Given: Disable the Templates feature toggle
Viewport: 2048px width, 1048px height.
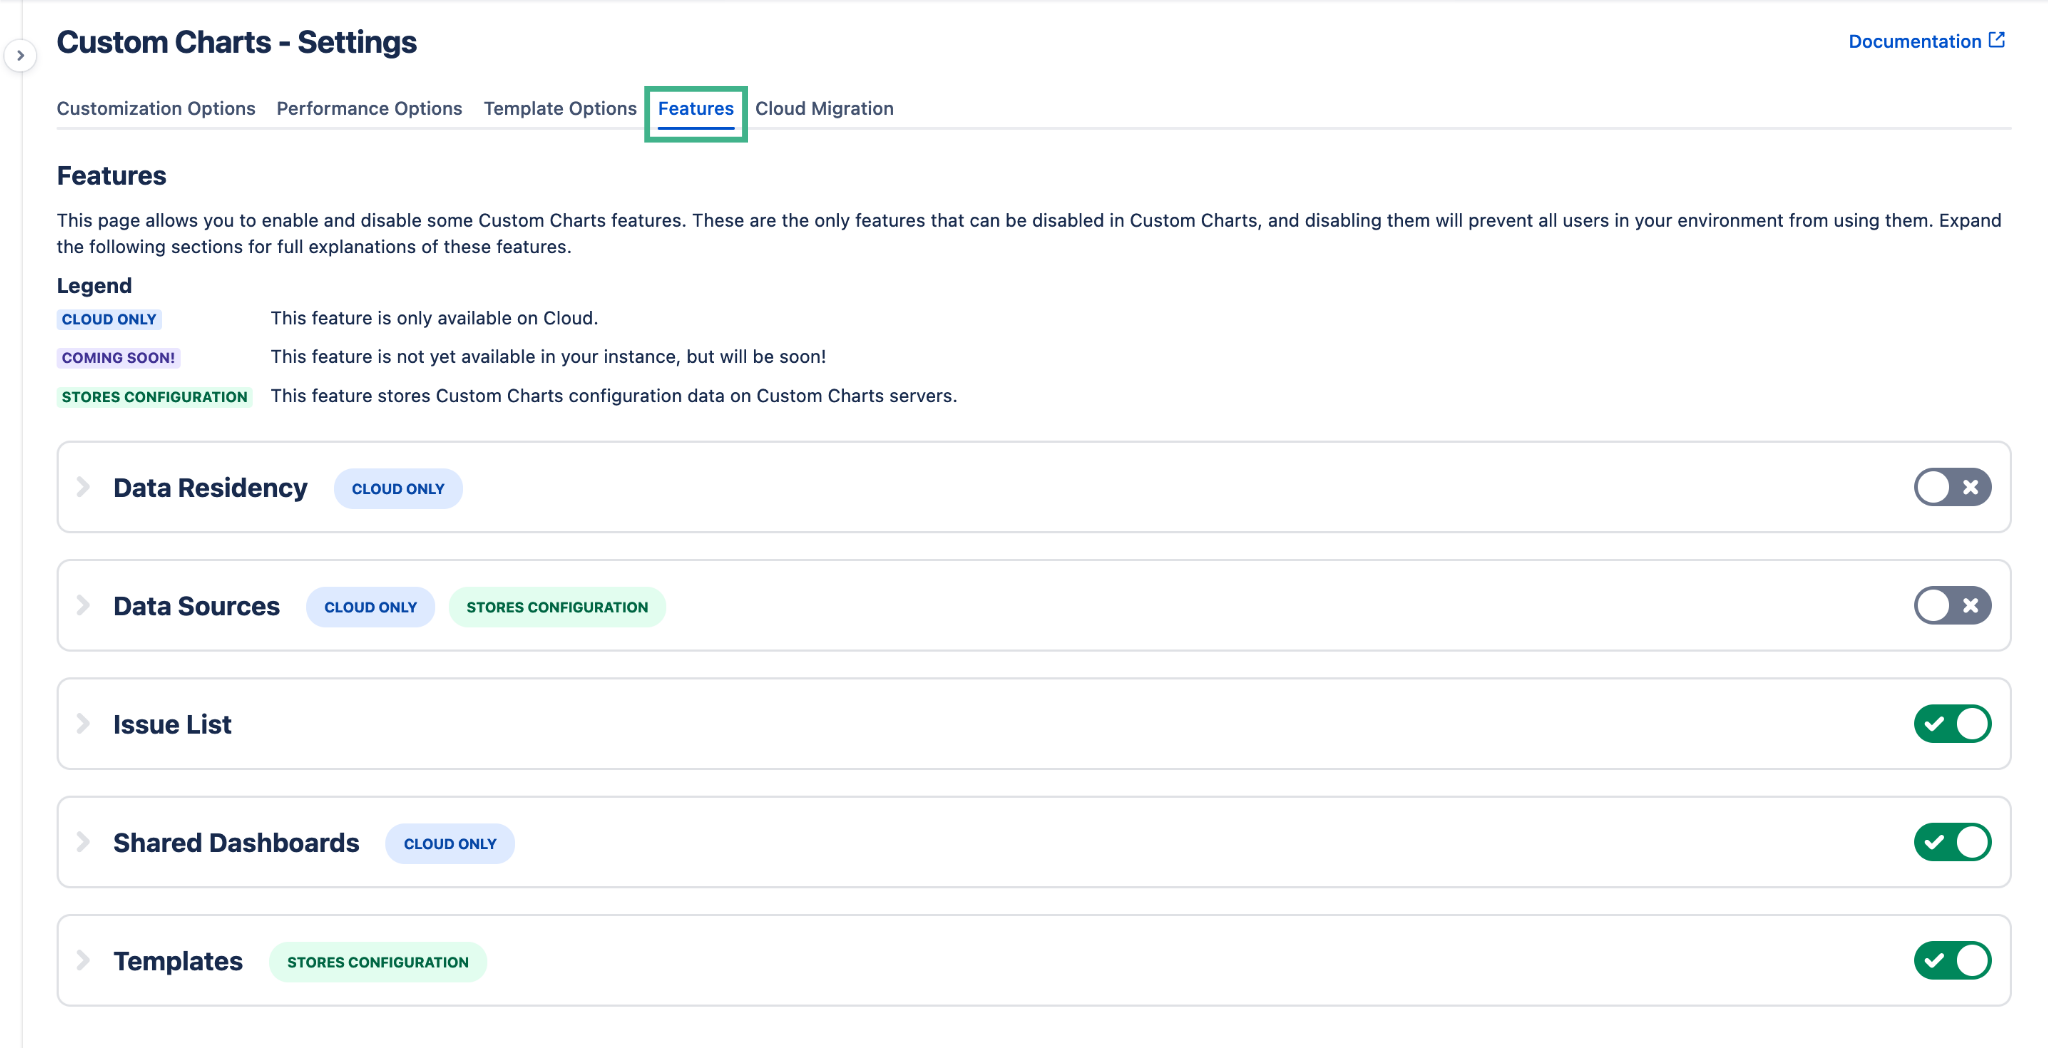Looking at the screenshot, I should coord(1952,961).
